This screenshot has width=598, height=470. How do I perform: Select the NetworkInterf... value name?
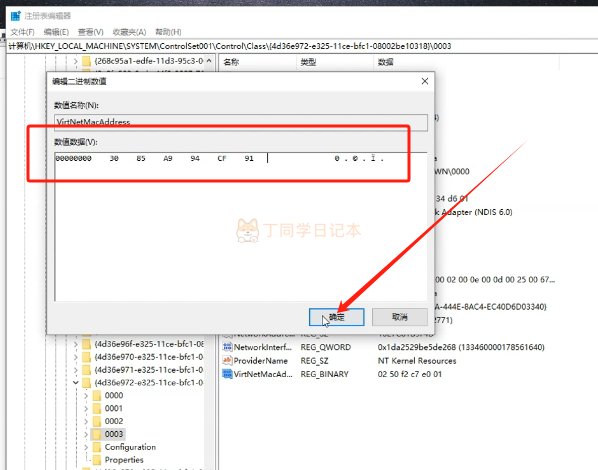263,347
